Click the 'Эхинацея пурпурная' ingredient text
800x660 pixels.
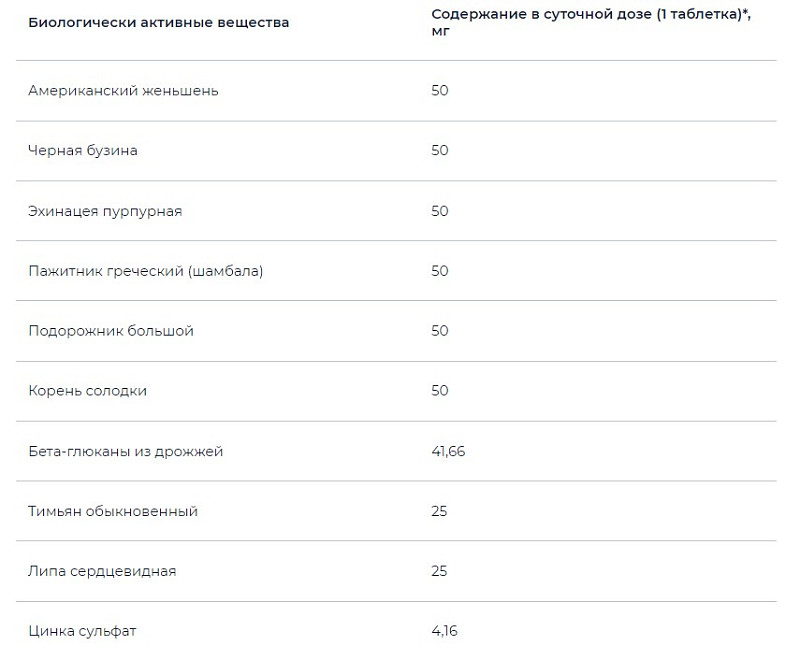point(105,211)
